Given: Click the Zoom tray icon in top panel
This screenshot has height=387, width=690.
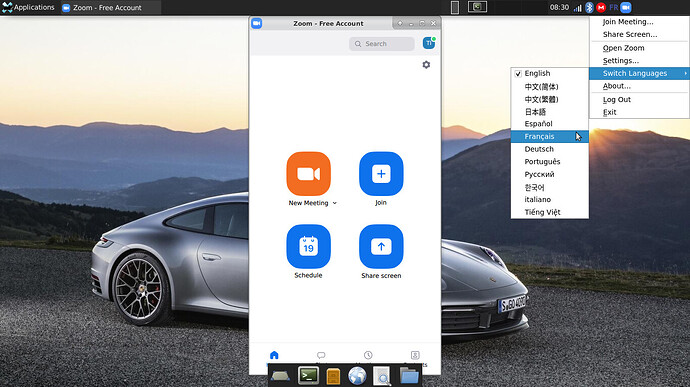Looking at the screenshot, I should click(626, 7).
